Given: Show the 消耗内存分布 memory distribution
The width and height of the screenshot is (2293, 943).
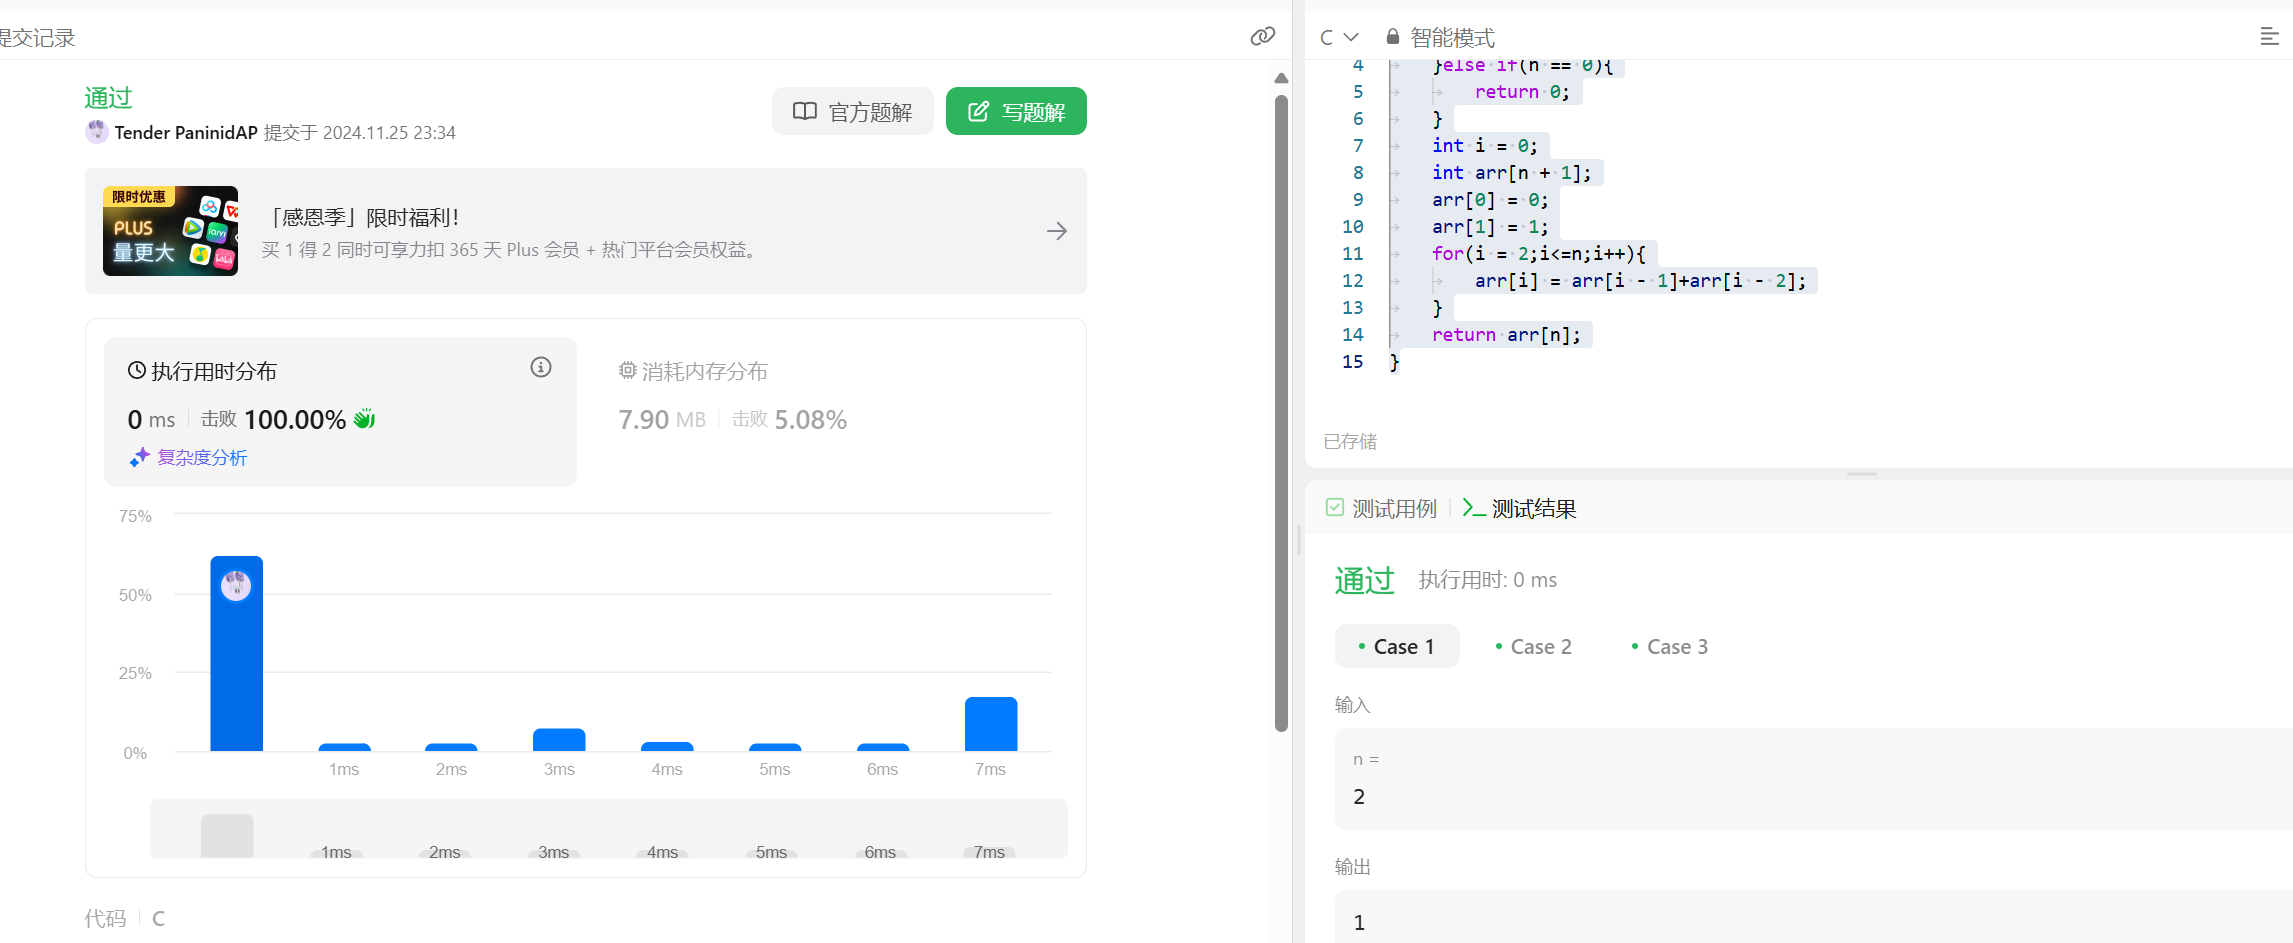Looking at the screenshot, I should pyautogui.click(x=694, y=372).
